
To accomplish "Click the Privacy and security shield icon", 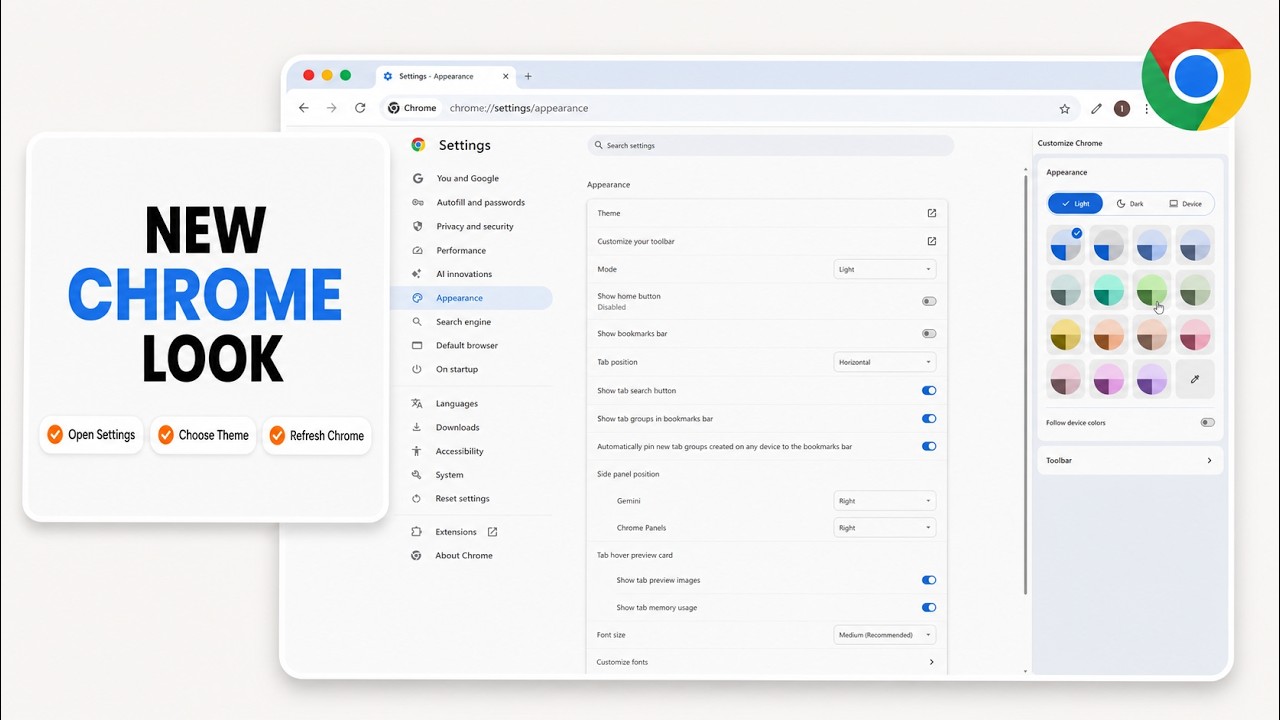I will point(417,226).
